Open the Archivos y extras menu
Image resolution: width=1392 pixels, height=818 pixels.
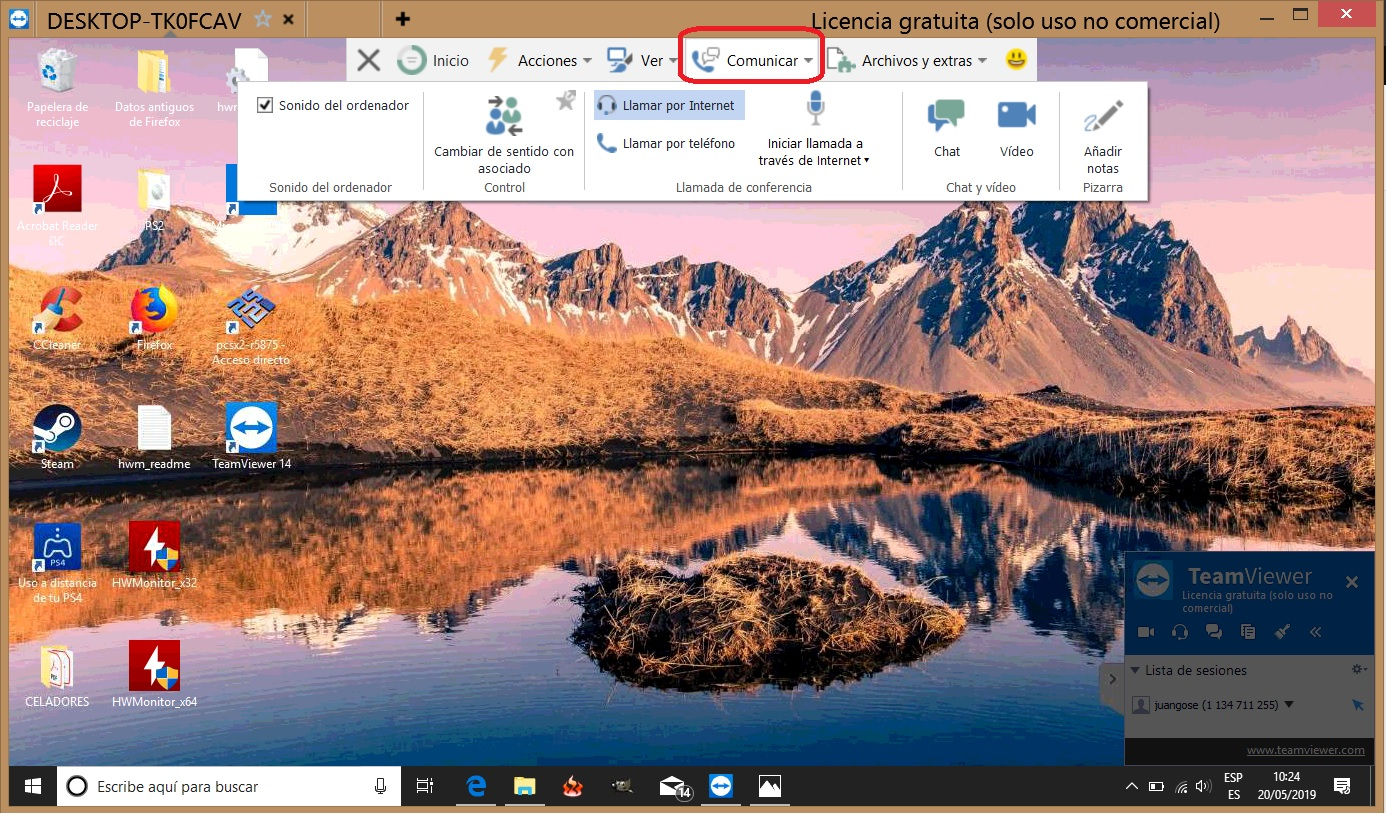(x=907, y=61)
